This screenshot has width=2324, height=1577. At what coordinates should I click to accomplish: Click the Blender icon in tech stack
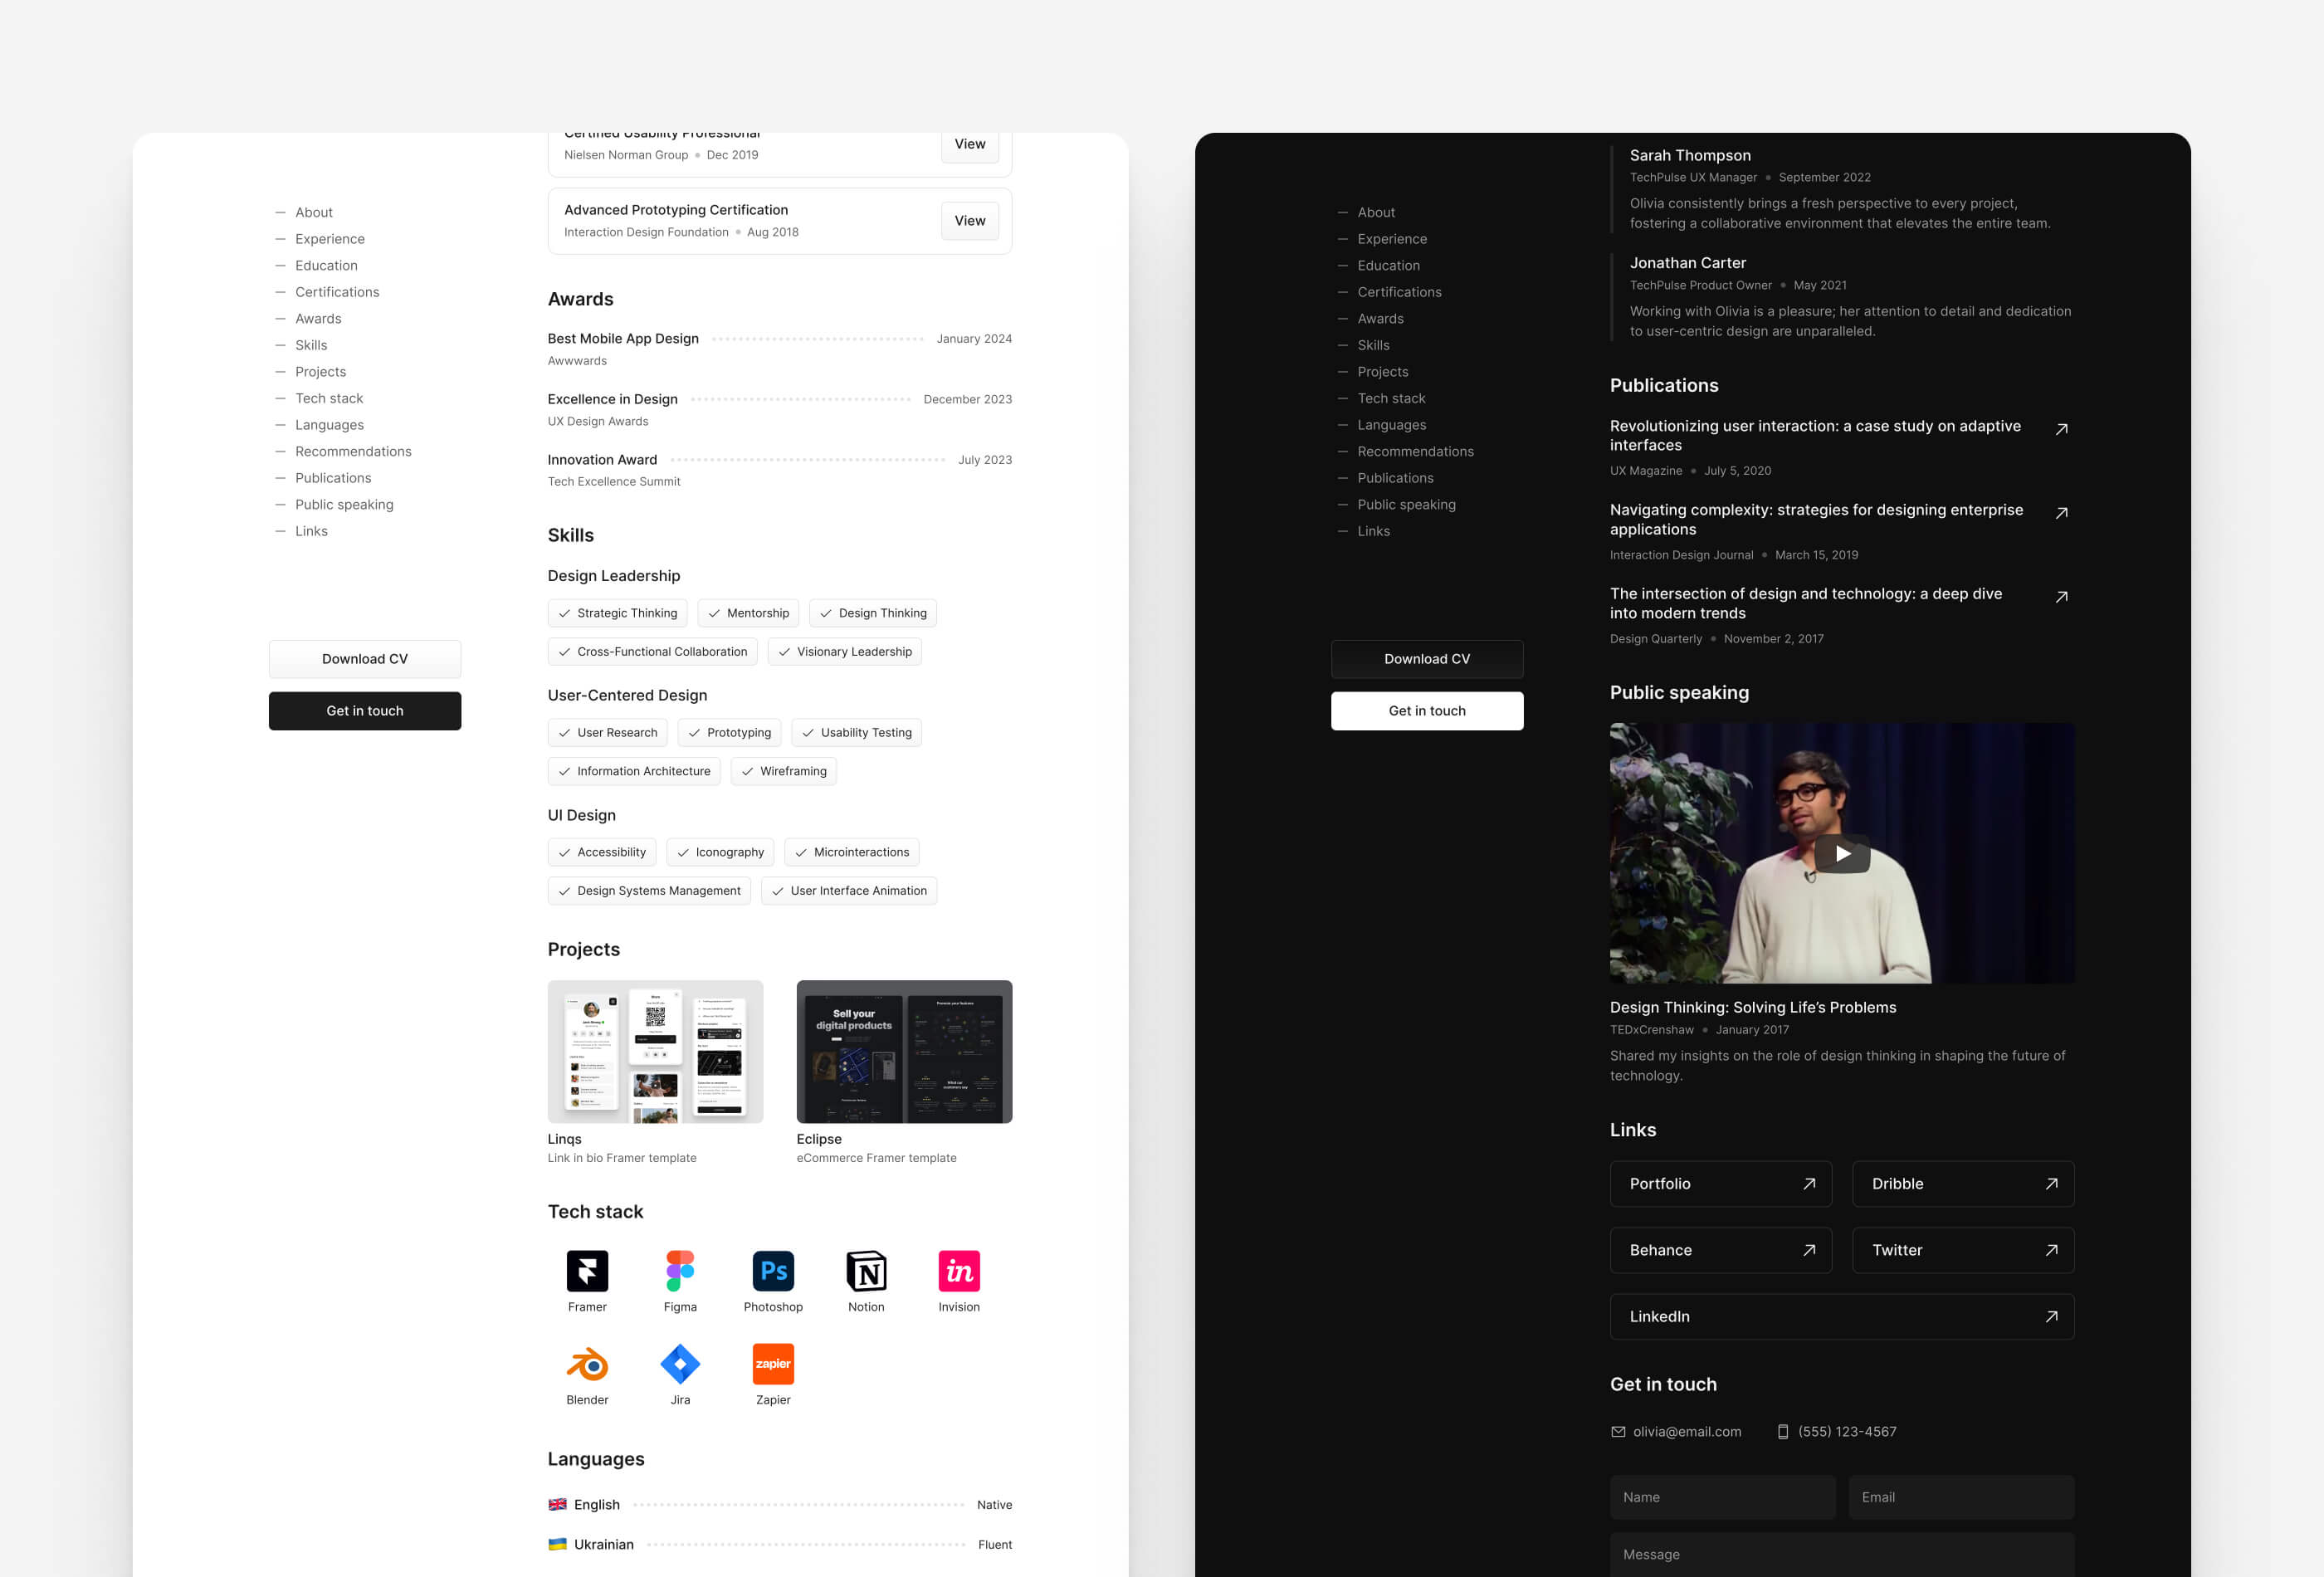[x=586, y=1362]
